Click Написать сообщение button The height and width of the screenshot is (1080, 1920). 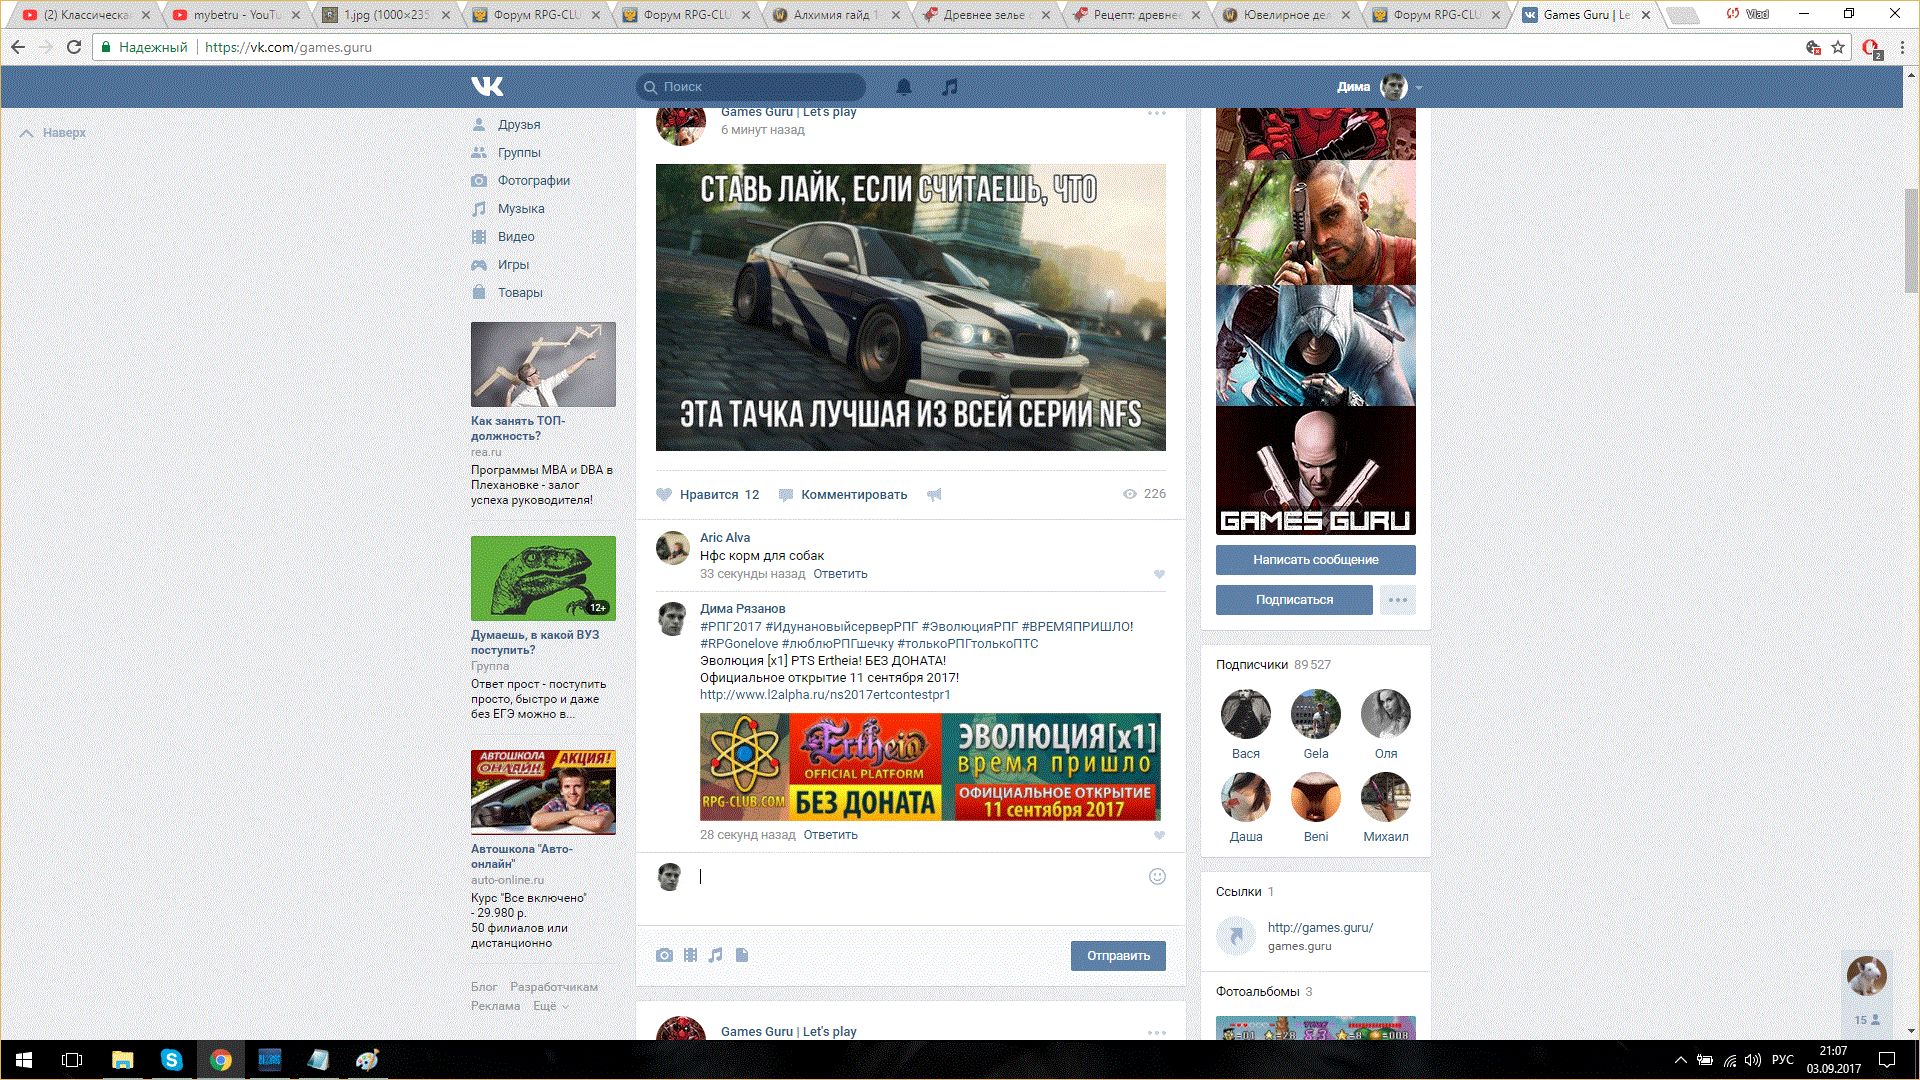[x=1316, y=560]
